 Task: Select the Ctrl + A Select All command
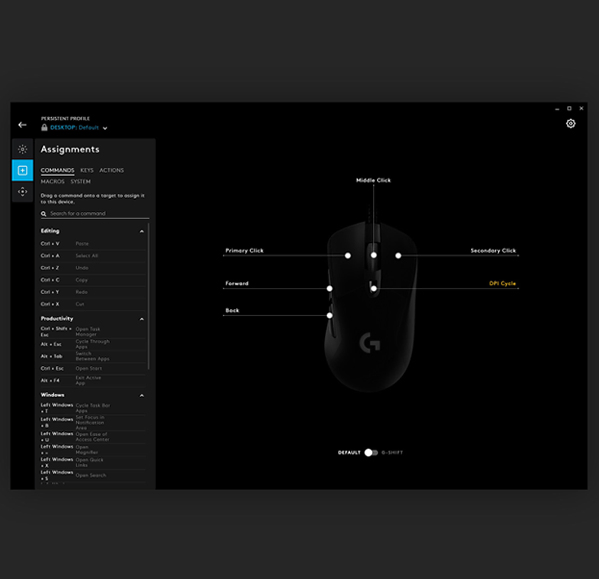click(93, 256)
